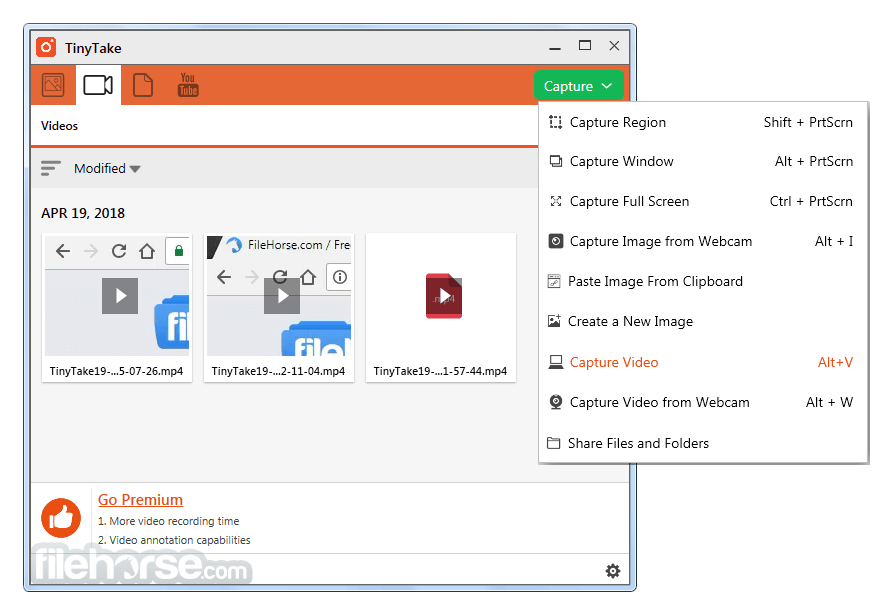Open the Modified sort dropdown
This screenshot has height=615, width=888.
[x=107, y=168]
